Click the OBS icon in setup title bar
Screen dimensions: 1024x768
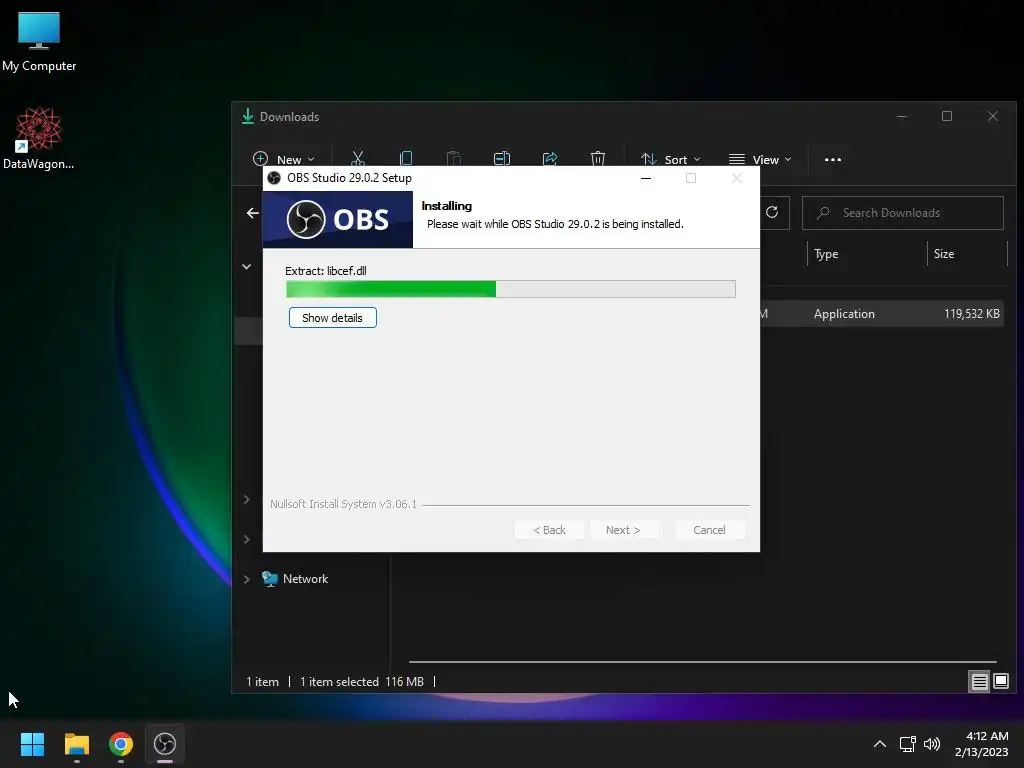(274, 178)
